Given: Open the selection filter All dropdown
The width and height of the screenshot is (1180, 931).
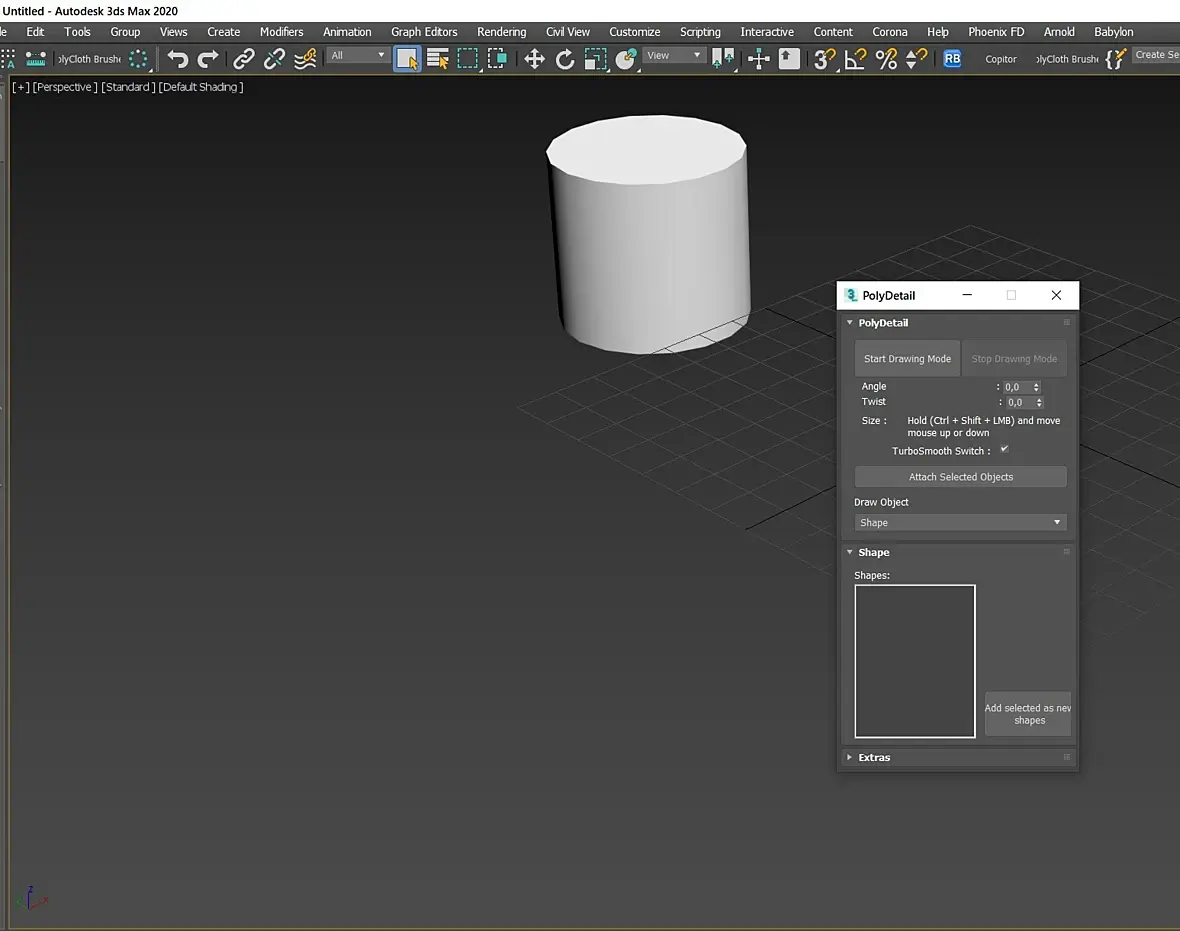Looking at the screenshot, I should (x=358, y=55).
